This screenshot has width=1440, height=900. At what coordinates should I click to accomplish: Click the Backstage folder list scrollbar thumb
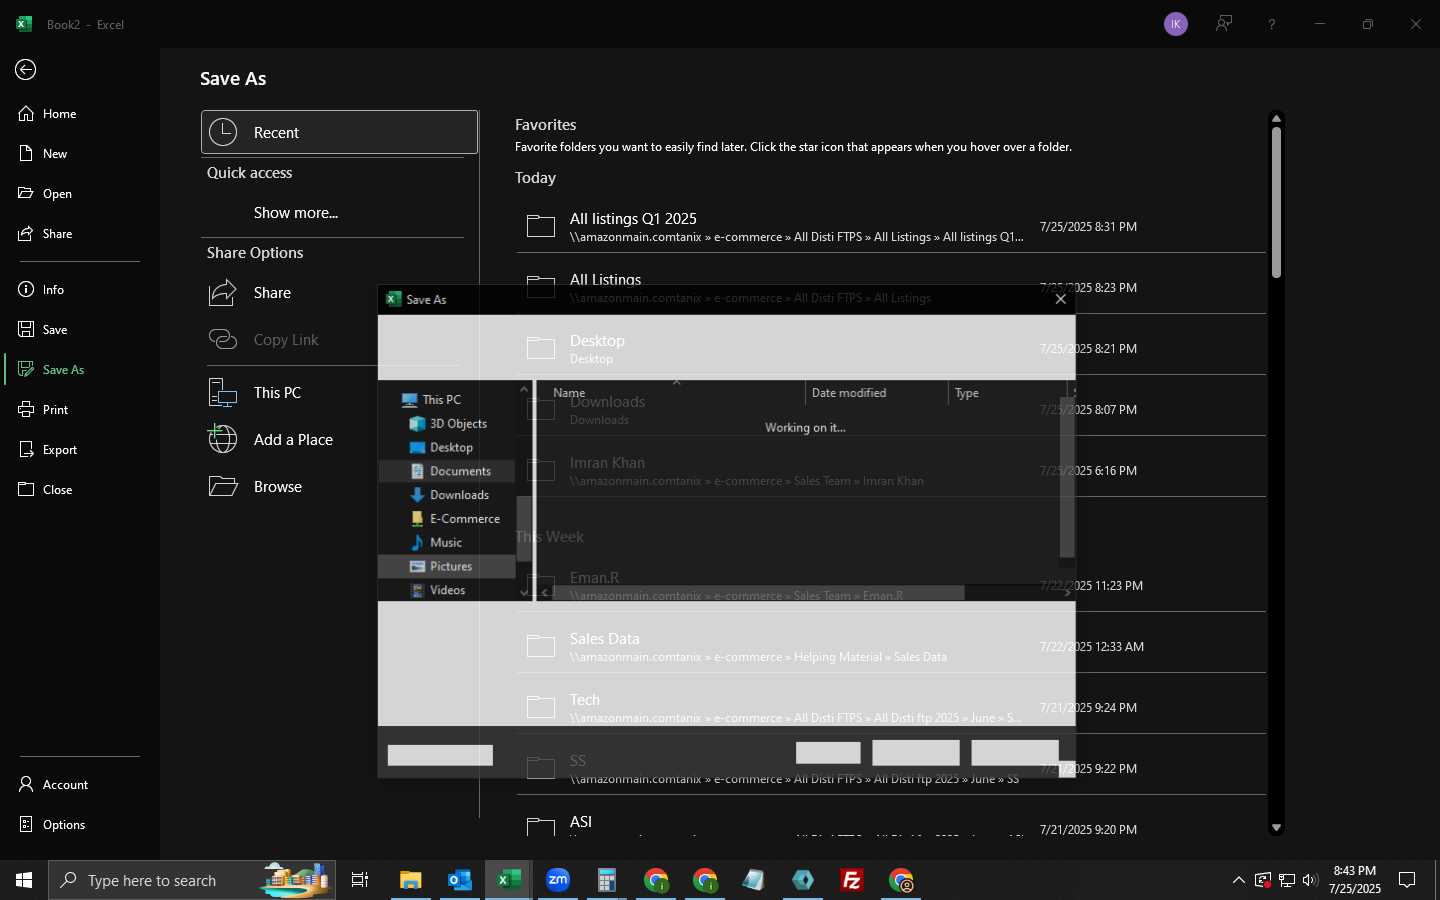point(1276,202)
